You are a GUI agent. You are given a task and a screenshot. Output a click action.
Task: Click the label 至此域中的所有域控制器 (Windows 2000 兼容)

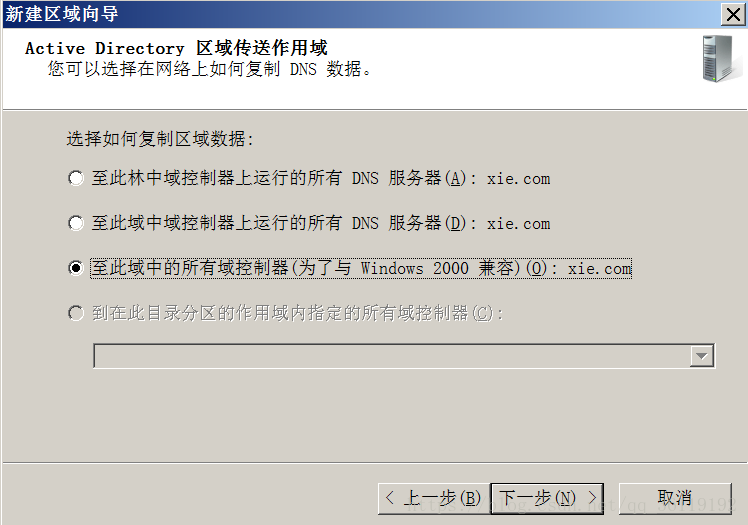click(x=361, y=268)
